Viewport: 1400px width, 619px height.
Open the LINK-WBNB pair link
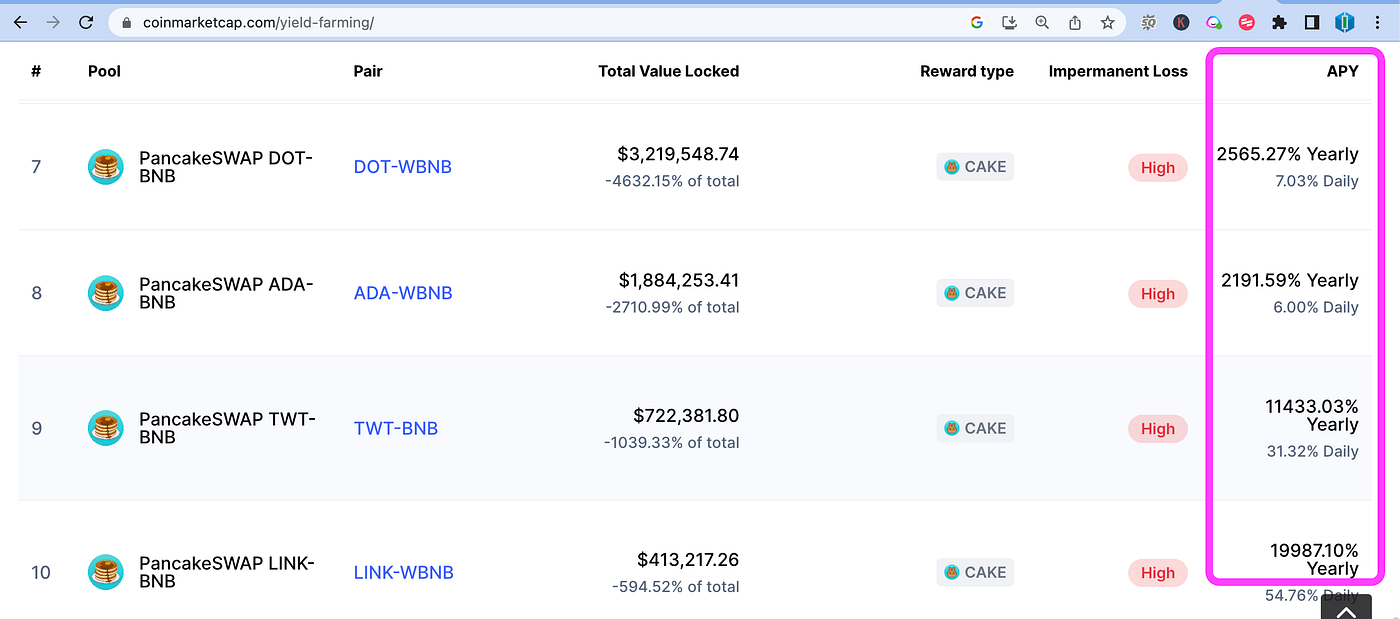pos(404,573)
